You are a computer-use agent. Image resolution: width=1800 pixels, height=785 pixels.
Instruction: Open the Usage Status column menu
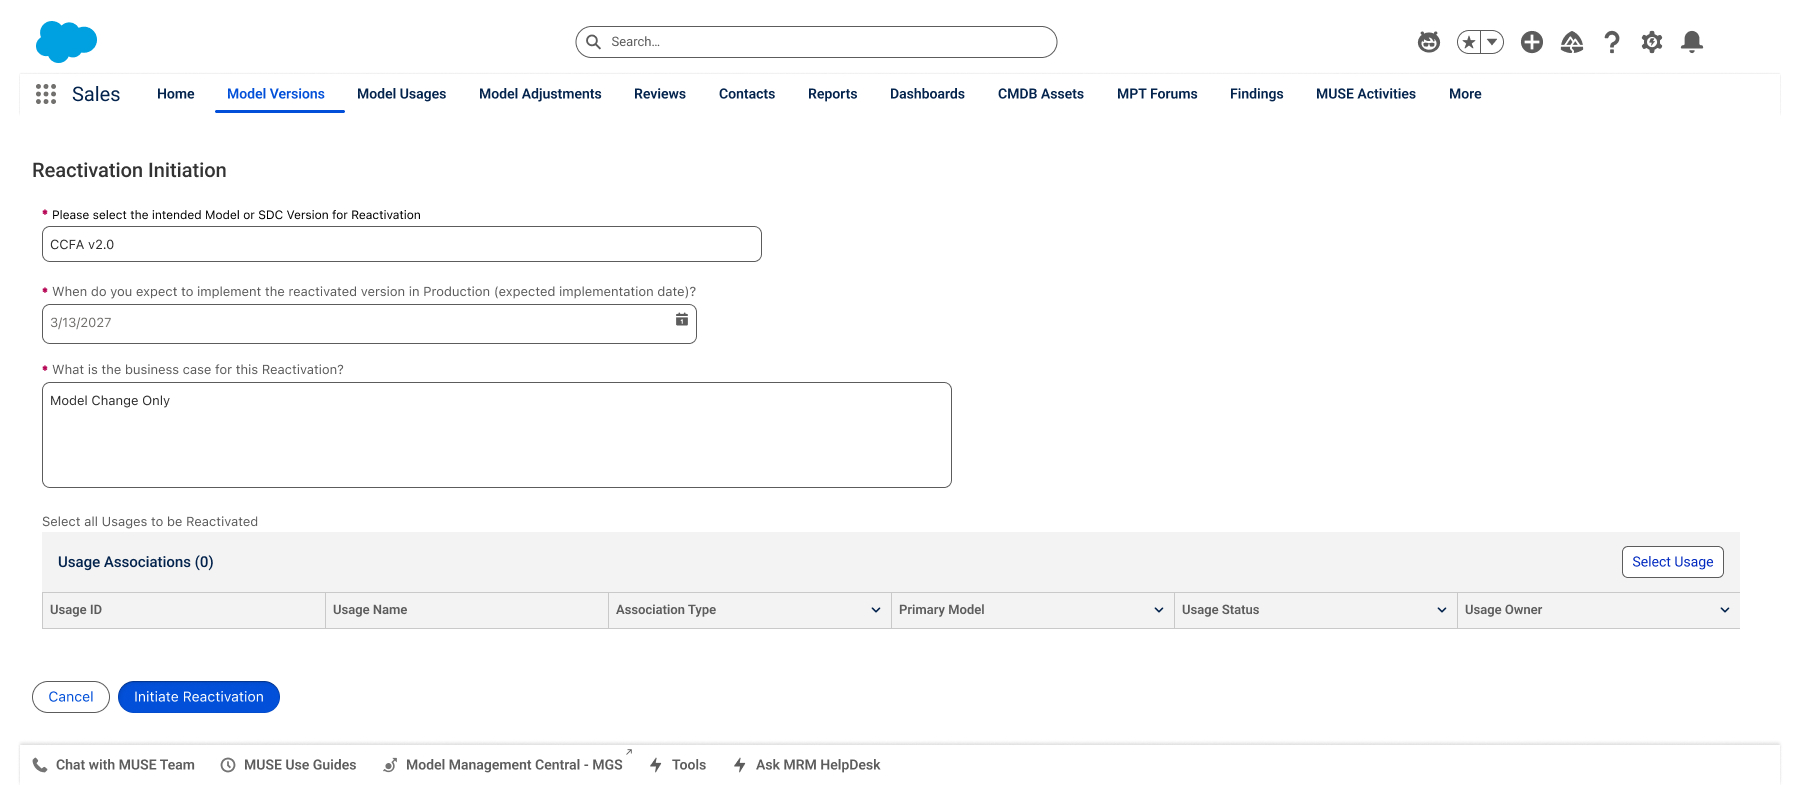(1442, 610)
